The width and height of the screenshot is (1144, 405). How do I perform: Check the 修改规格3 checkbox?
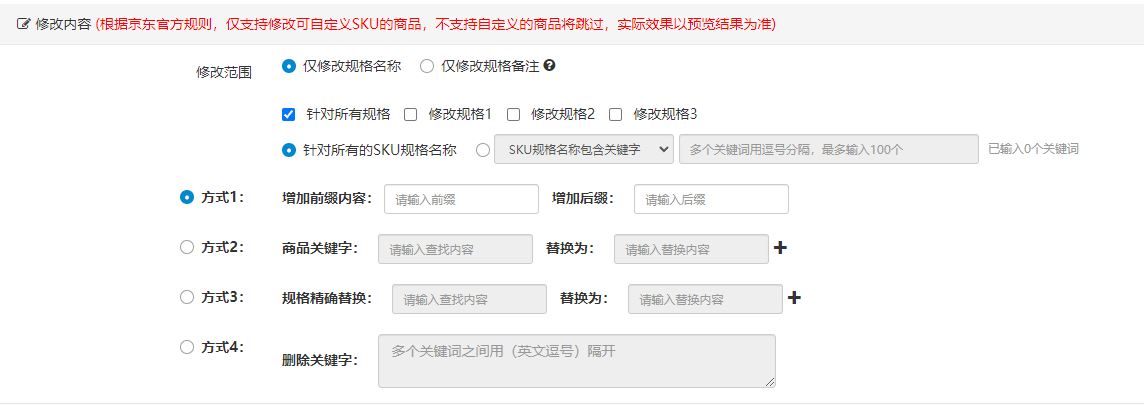[x=616, y=114]
